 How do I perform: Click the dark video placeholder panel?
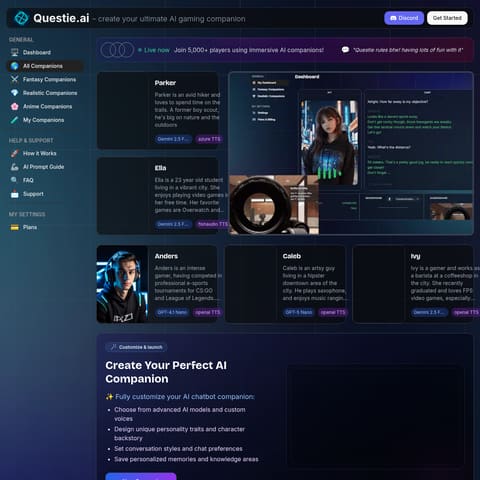376,416
